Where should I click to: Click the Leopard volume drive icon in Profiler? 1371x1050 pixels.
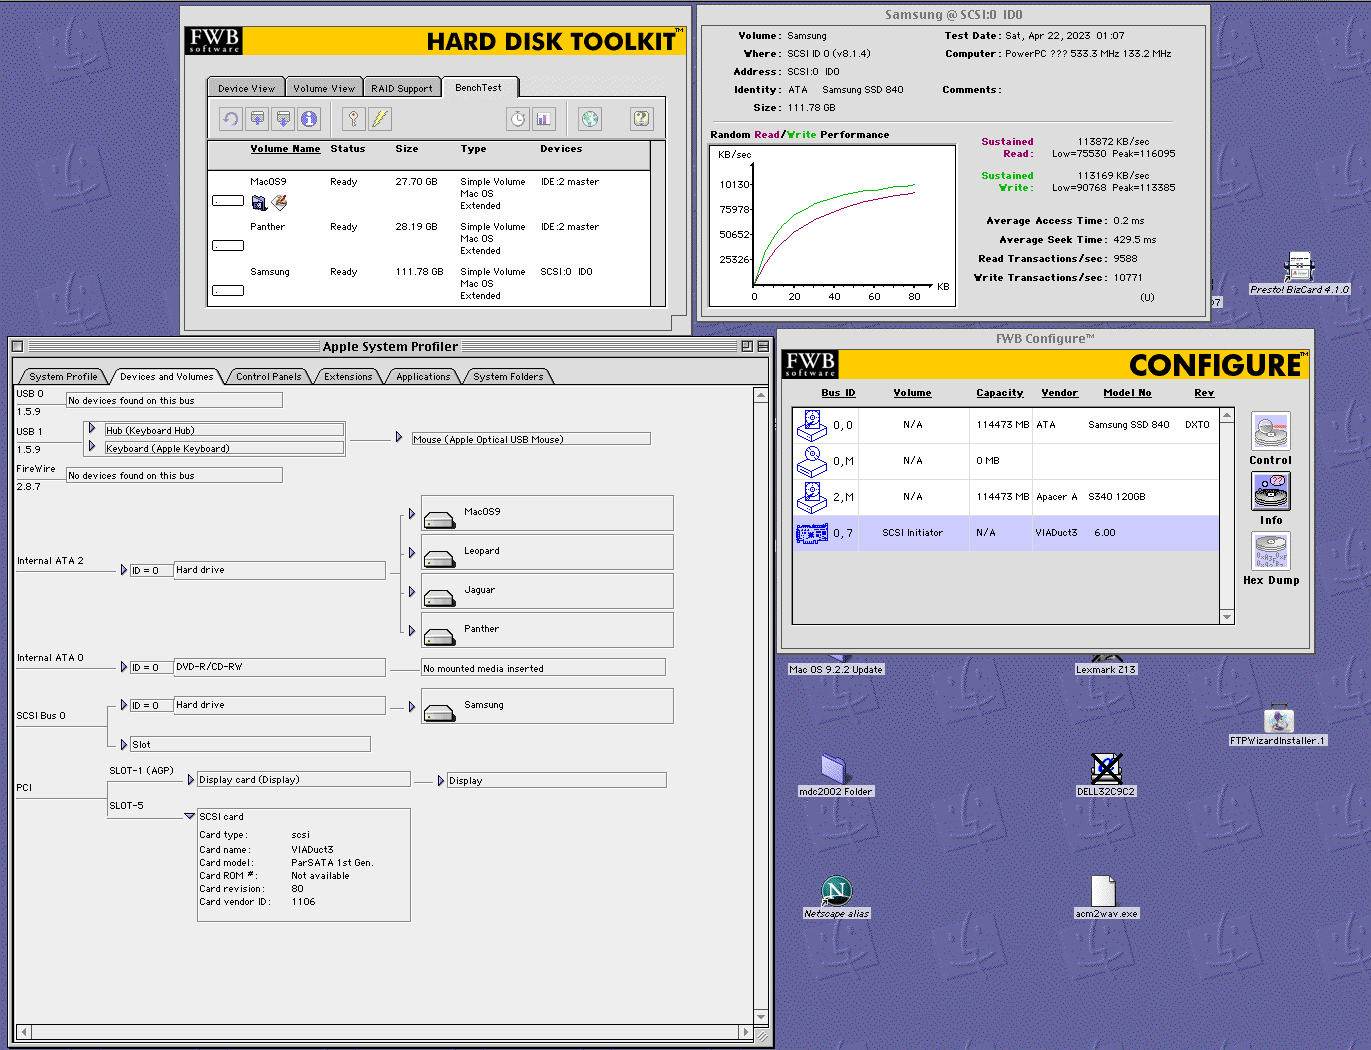[x=439, y=558]
